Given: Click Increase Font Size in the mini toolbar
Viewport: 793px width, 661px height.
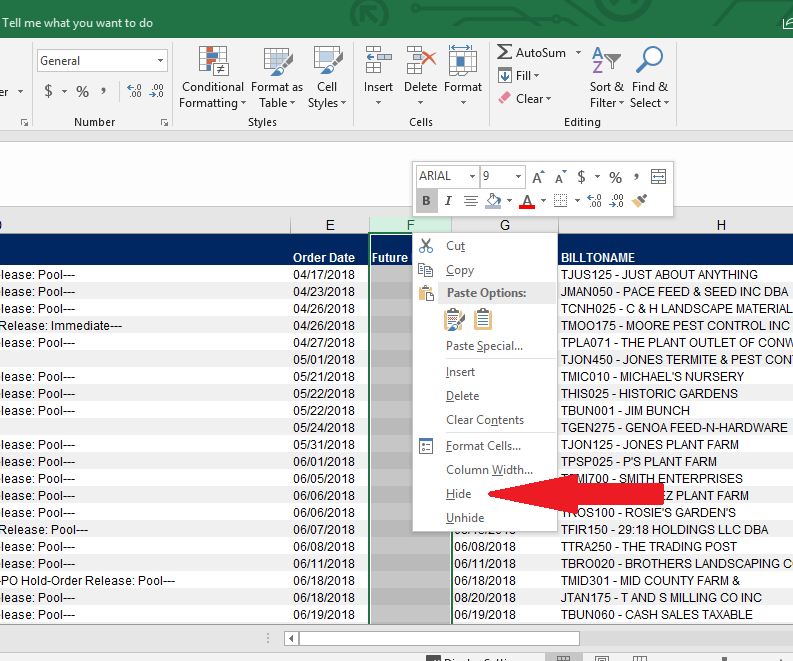Looking at the screenshot, I should click(x=538, y=177).
